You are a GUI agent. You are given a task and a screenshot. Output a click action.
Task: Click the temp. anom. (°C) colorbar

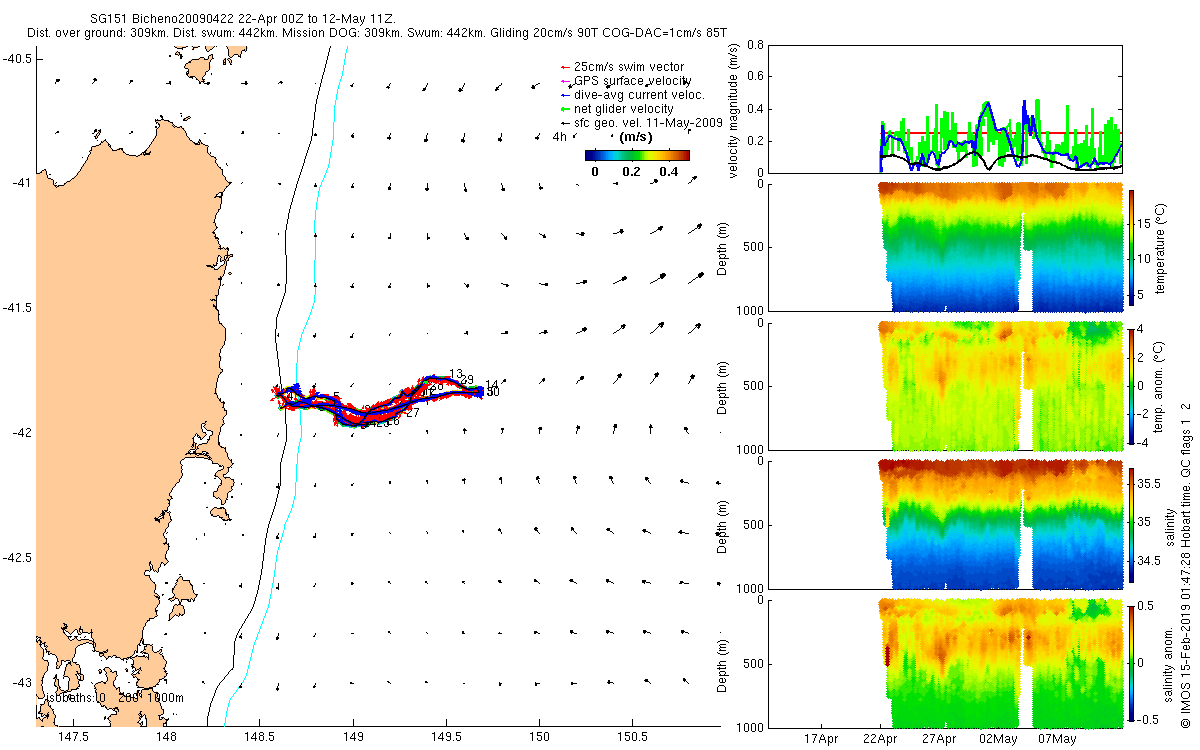1132,385
